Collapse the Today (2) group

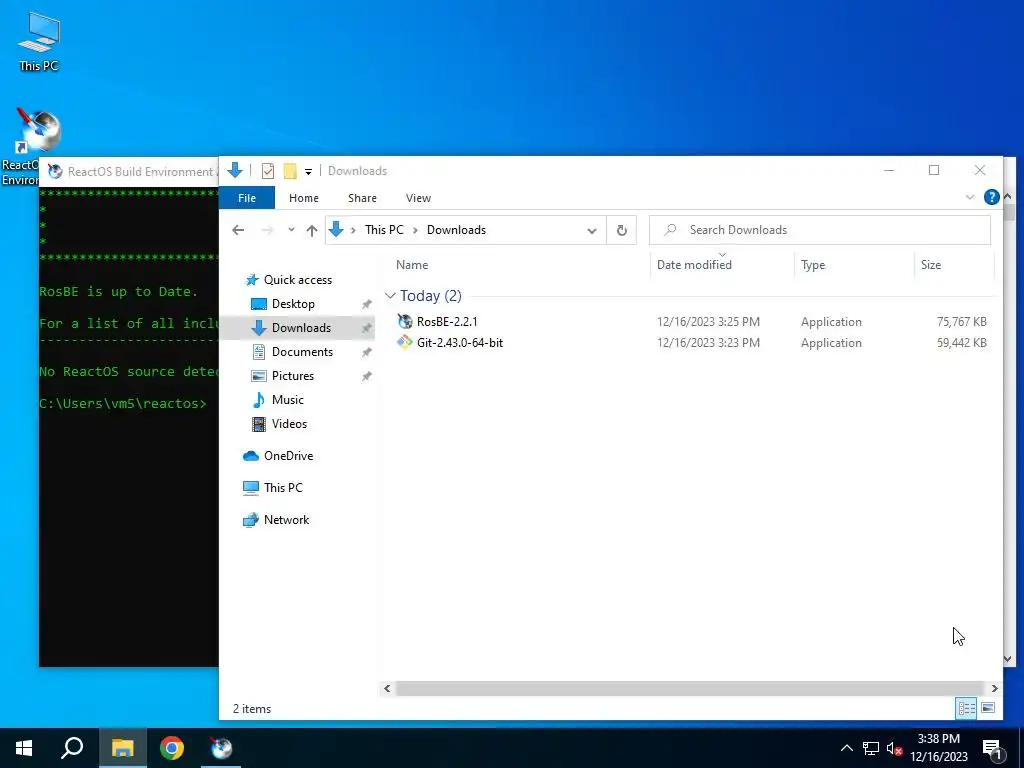pyautogui.click(x=391, y=296)
